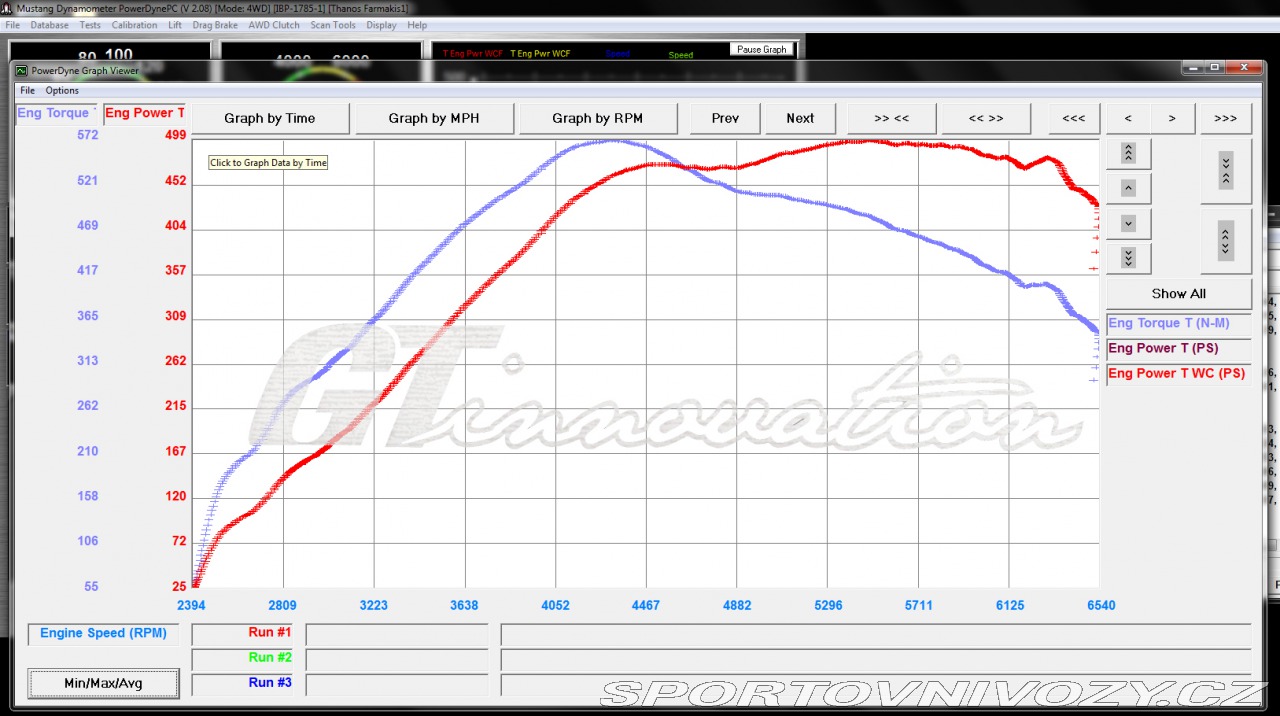Click Graph by RPM button
This screenshot has height=716, width=1280.
point(598,118)
